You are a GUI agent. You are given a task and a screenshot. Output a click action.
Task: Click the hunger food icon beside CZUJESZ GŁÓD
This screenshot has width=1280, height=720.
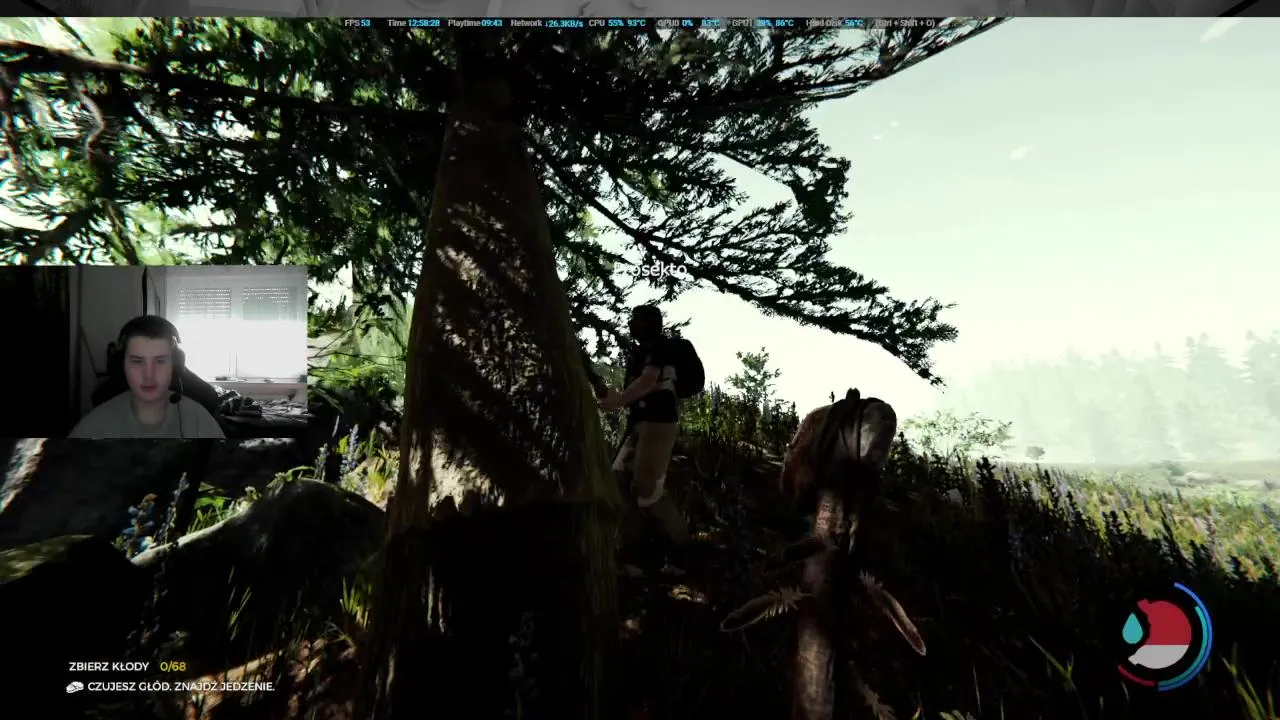coord(75,687)
